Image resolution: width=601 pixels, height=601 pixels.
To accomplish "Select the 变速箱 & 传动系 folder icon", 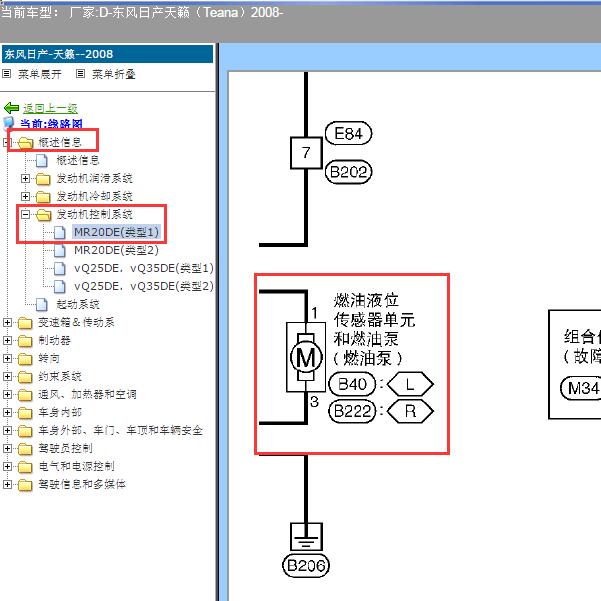I will pos(25,323).
